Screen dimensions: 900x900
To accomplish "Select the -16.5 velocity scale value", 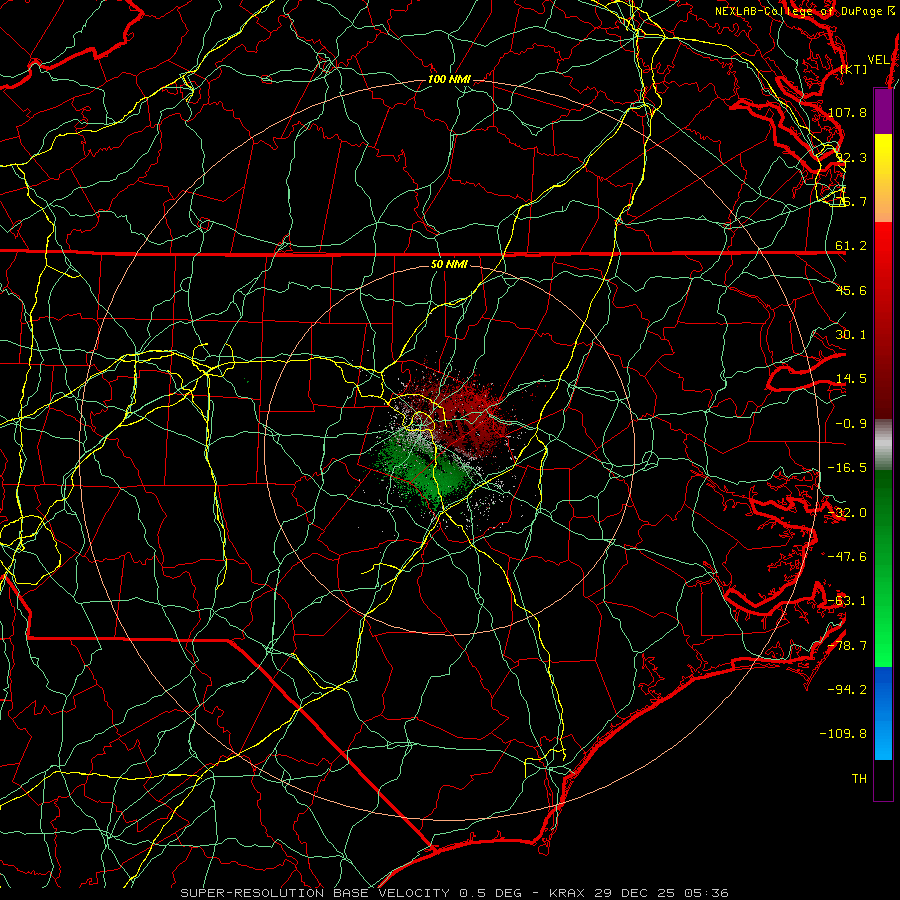I will [848, 468].
